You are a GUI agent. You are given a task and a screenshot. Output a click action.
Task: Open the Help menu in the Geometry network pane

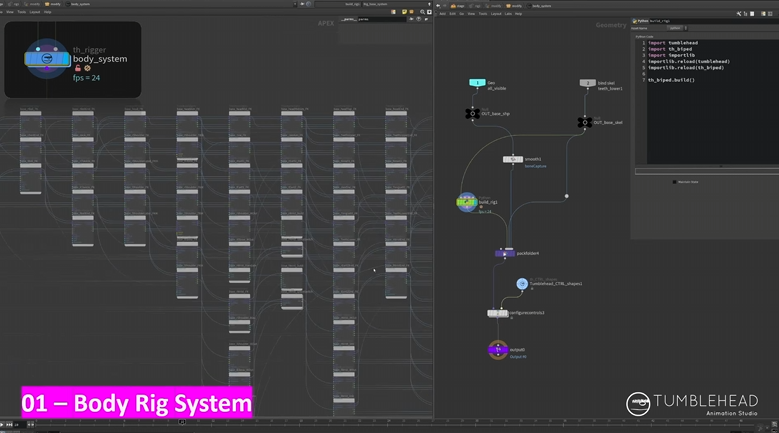click(518, 14)
